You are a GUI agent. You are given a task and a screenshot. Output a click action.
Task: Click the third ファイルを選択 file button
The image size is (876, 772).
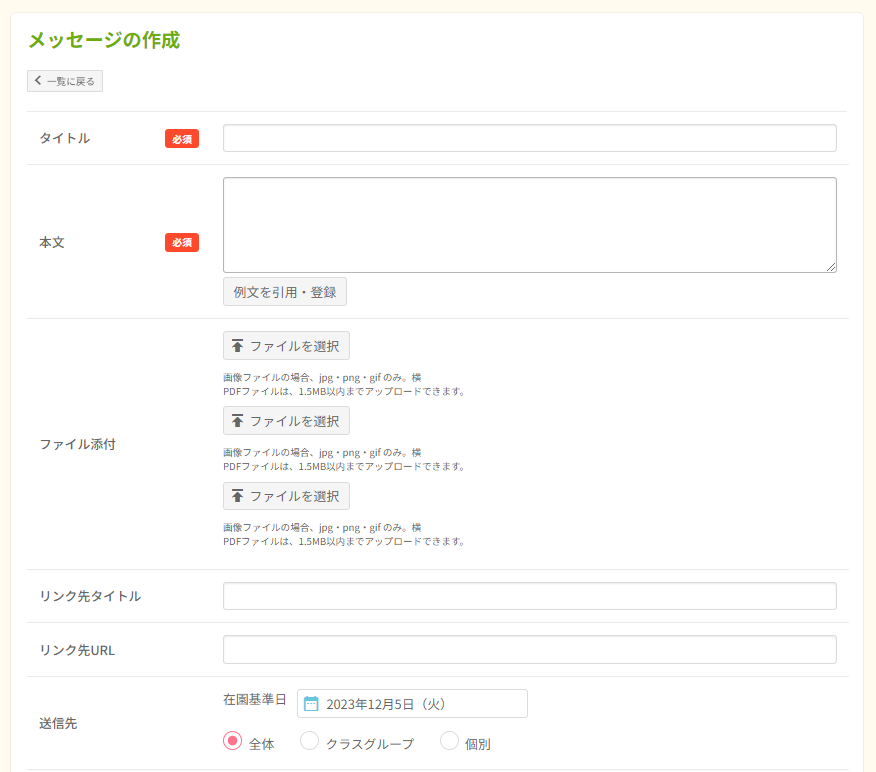coord(286,495)
